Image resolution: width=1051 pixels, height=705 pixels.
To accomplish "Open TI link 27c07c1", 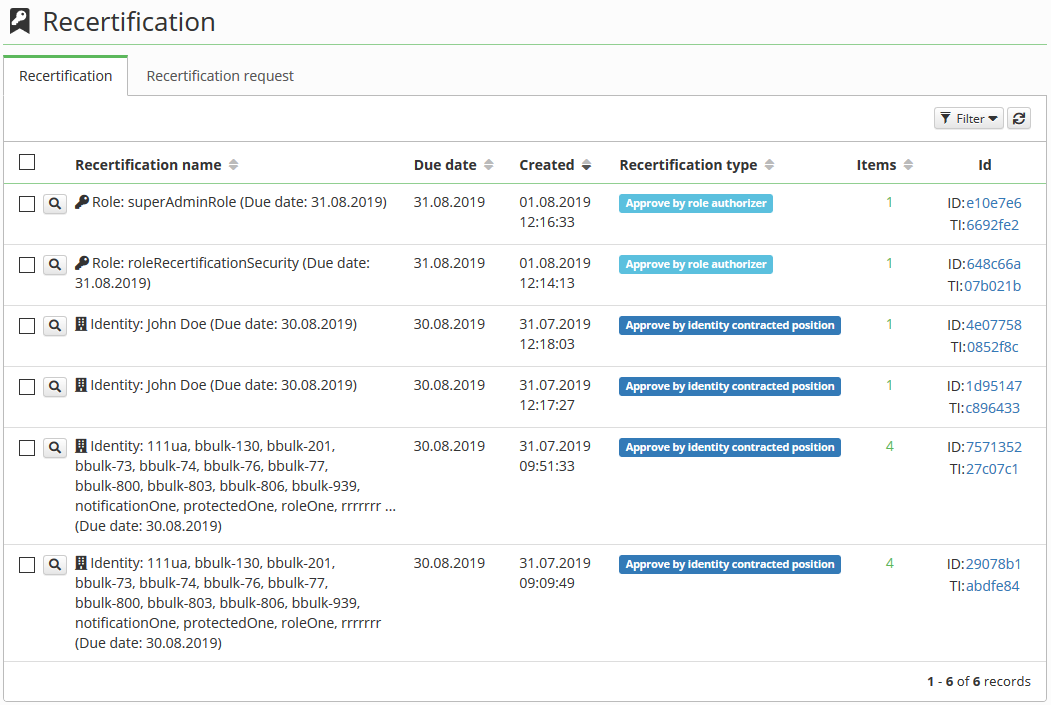I will [x=992, y=469].
